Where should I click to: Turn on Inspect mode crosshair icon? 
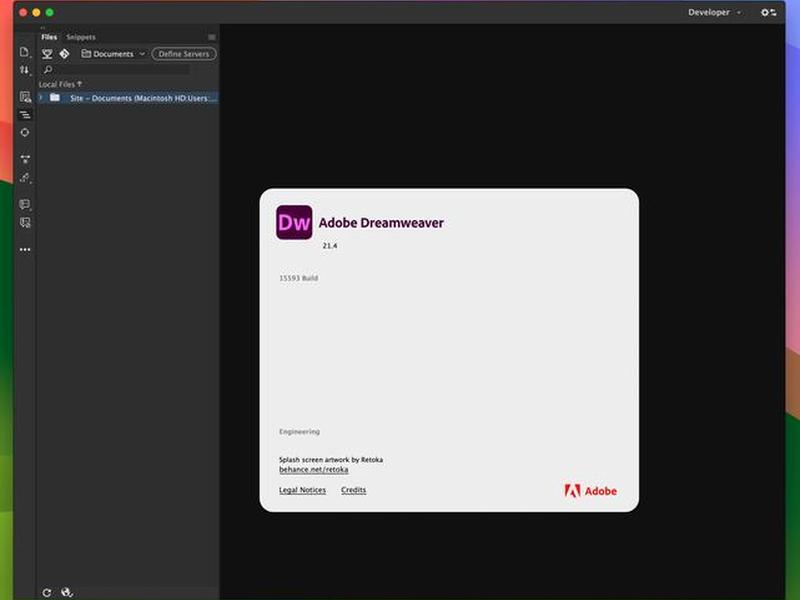click(24, 132)
